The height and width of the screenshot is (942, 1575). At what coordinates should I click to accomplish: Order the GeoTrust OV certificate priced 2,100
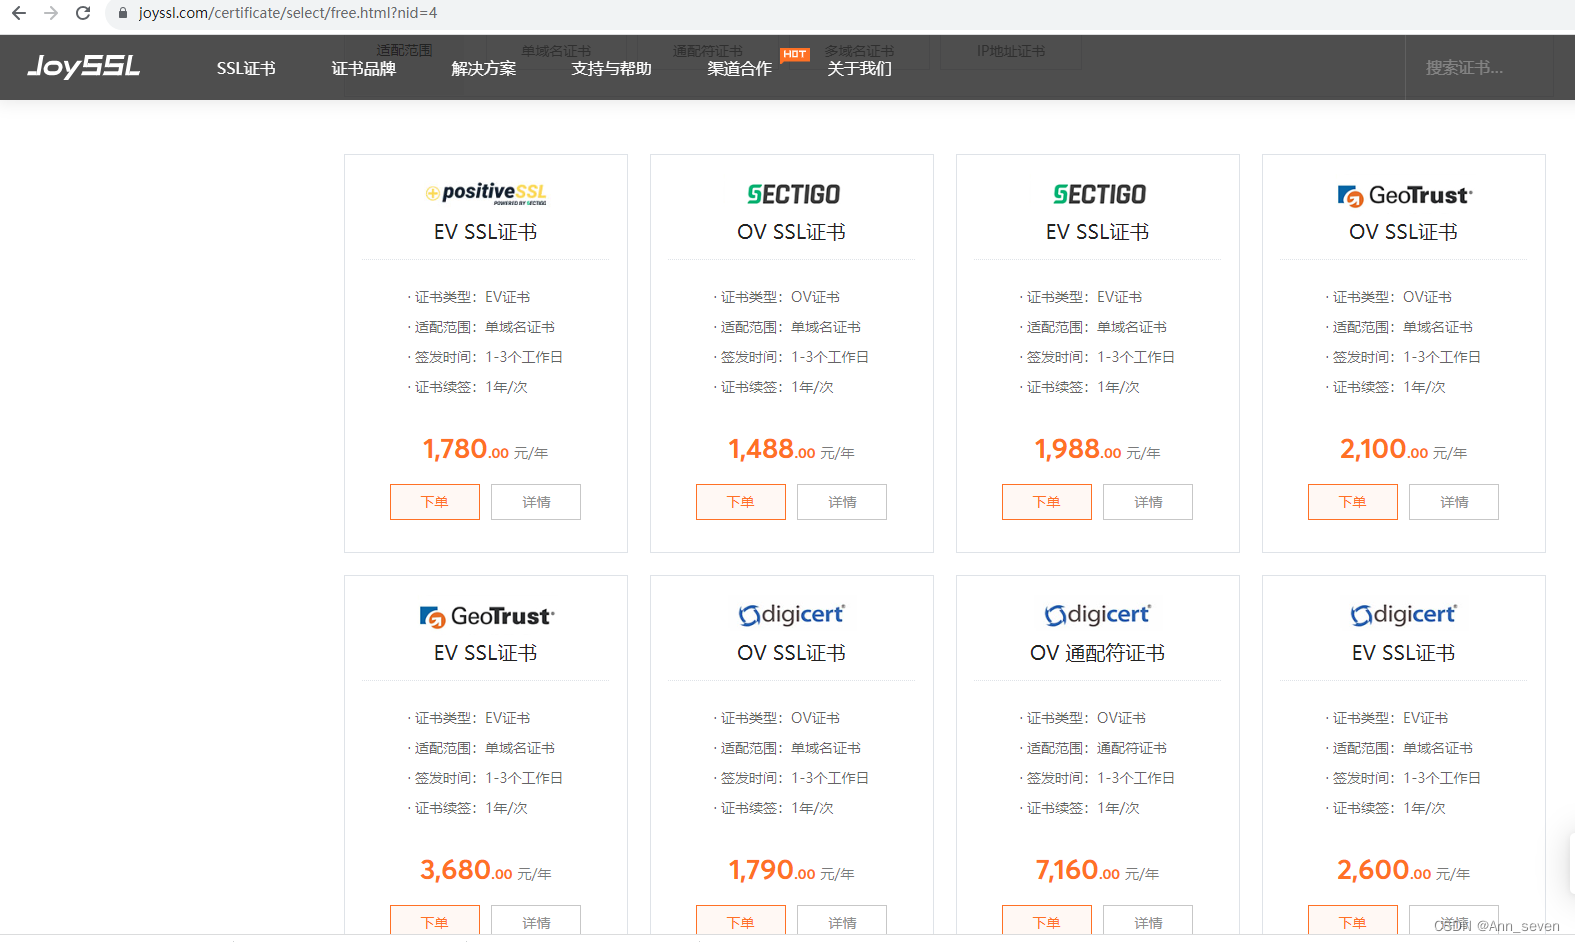(1353, 502)
